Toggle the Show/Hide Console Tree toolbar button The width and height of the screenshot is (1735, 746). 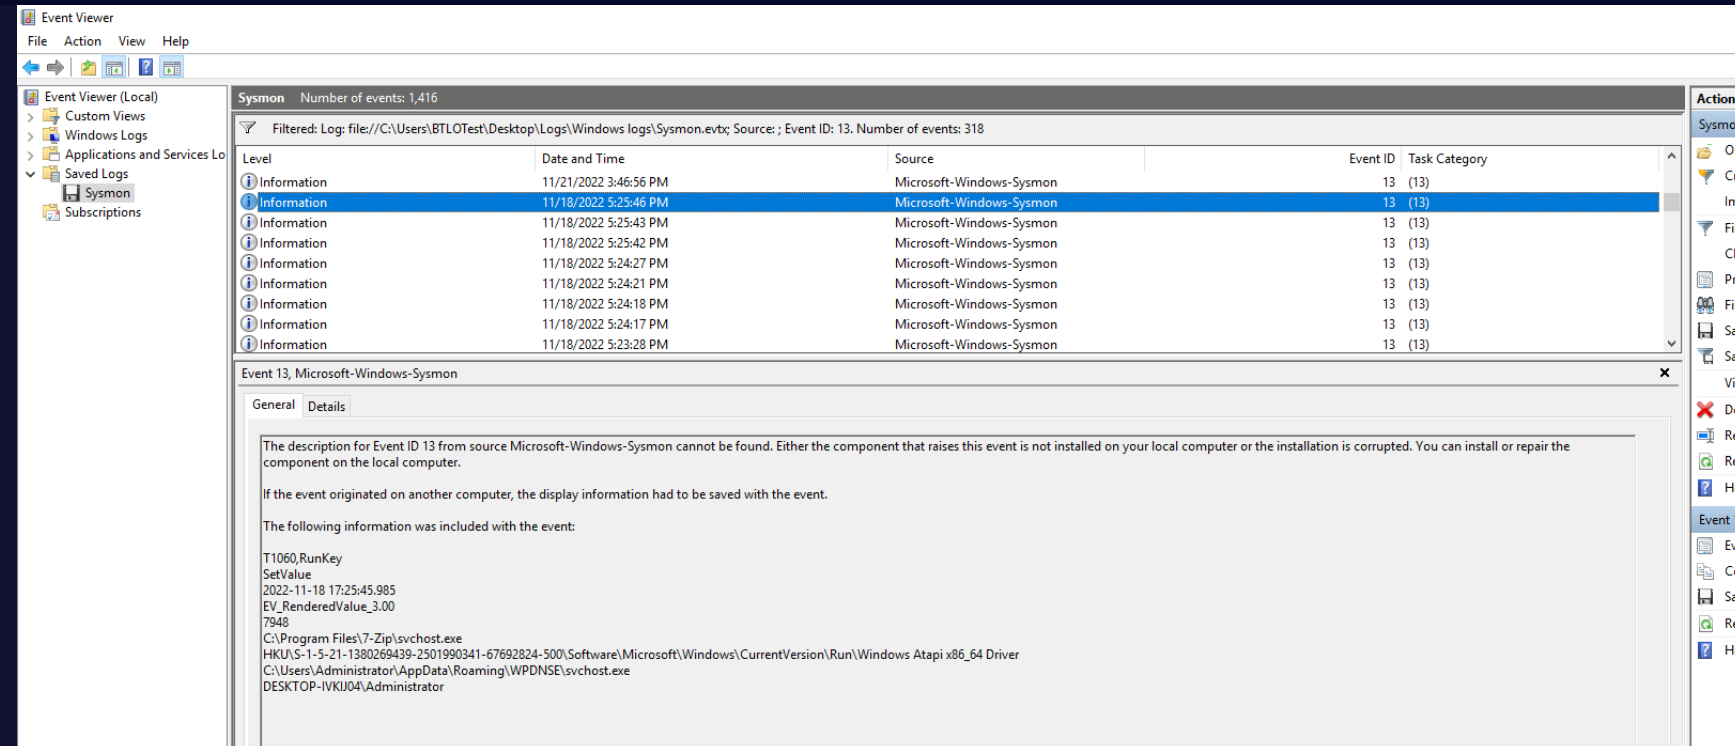coord(115,67)
